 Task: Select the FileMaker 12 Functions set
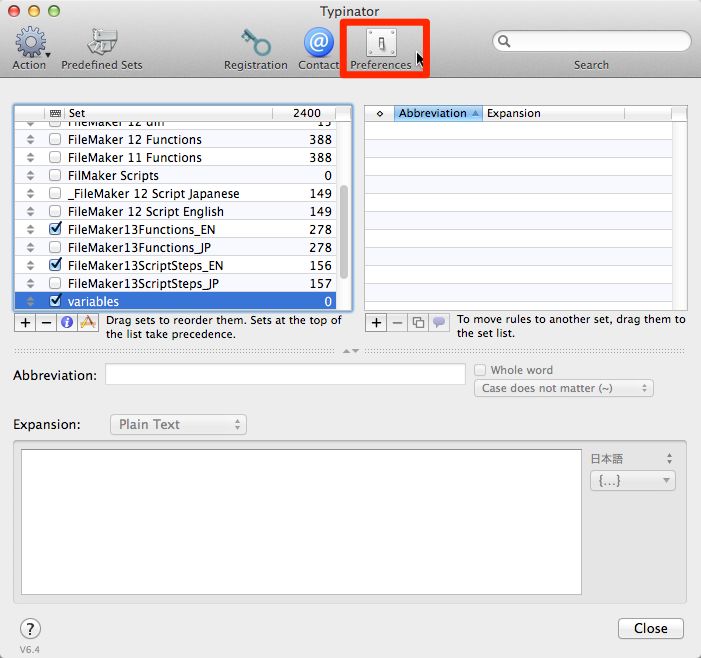[x=175, y=139]
